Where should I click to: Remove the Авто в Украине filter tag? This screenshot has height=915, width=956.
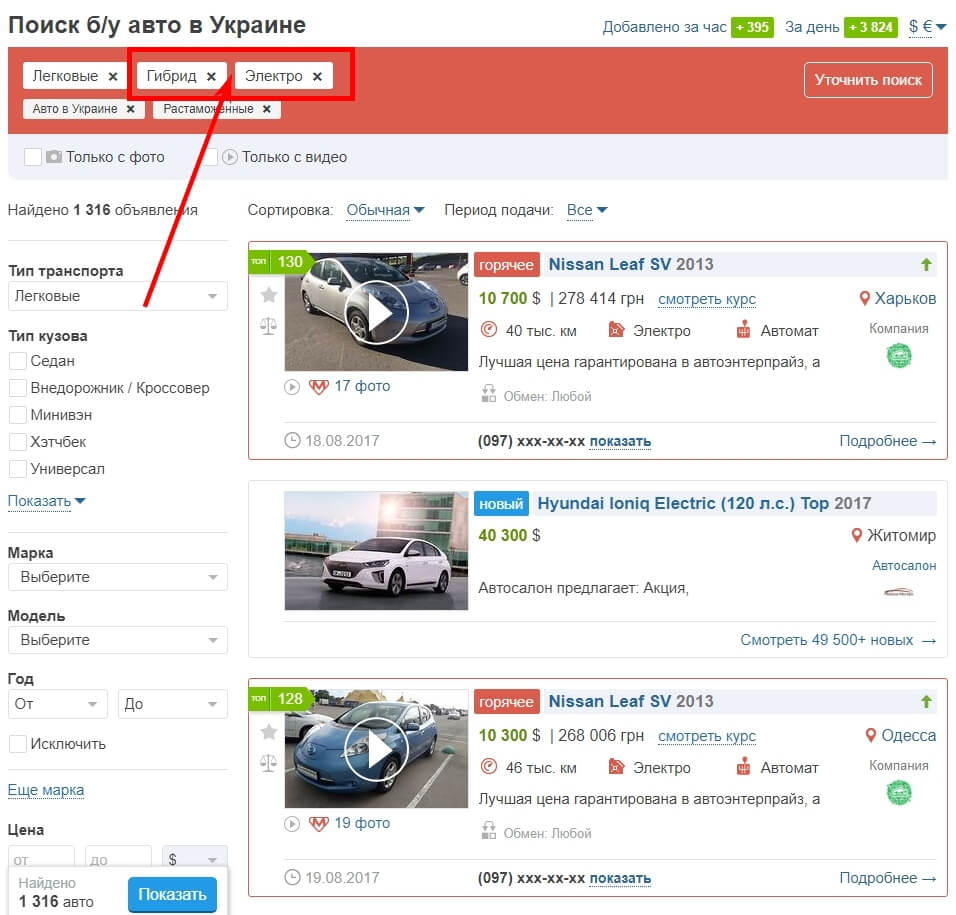tap(130, 109)
